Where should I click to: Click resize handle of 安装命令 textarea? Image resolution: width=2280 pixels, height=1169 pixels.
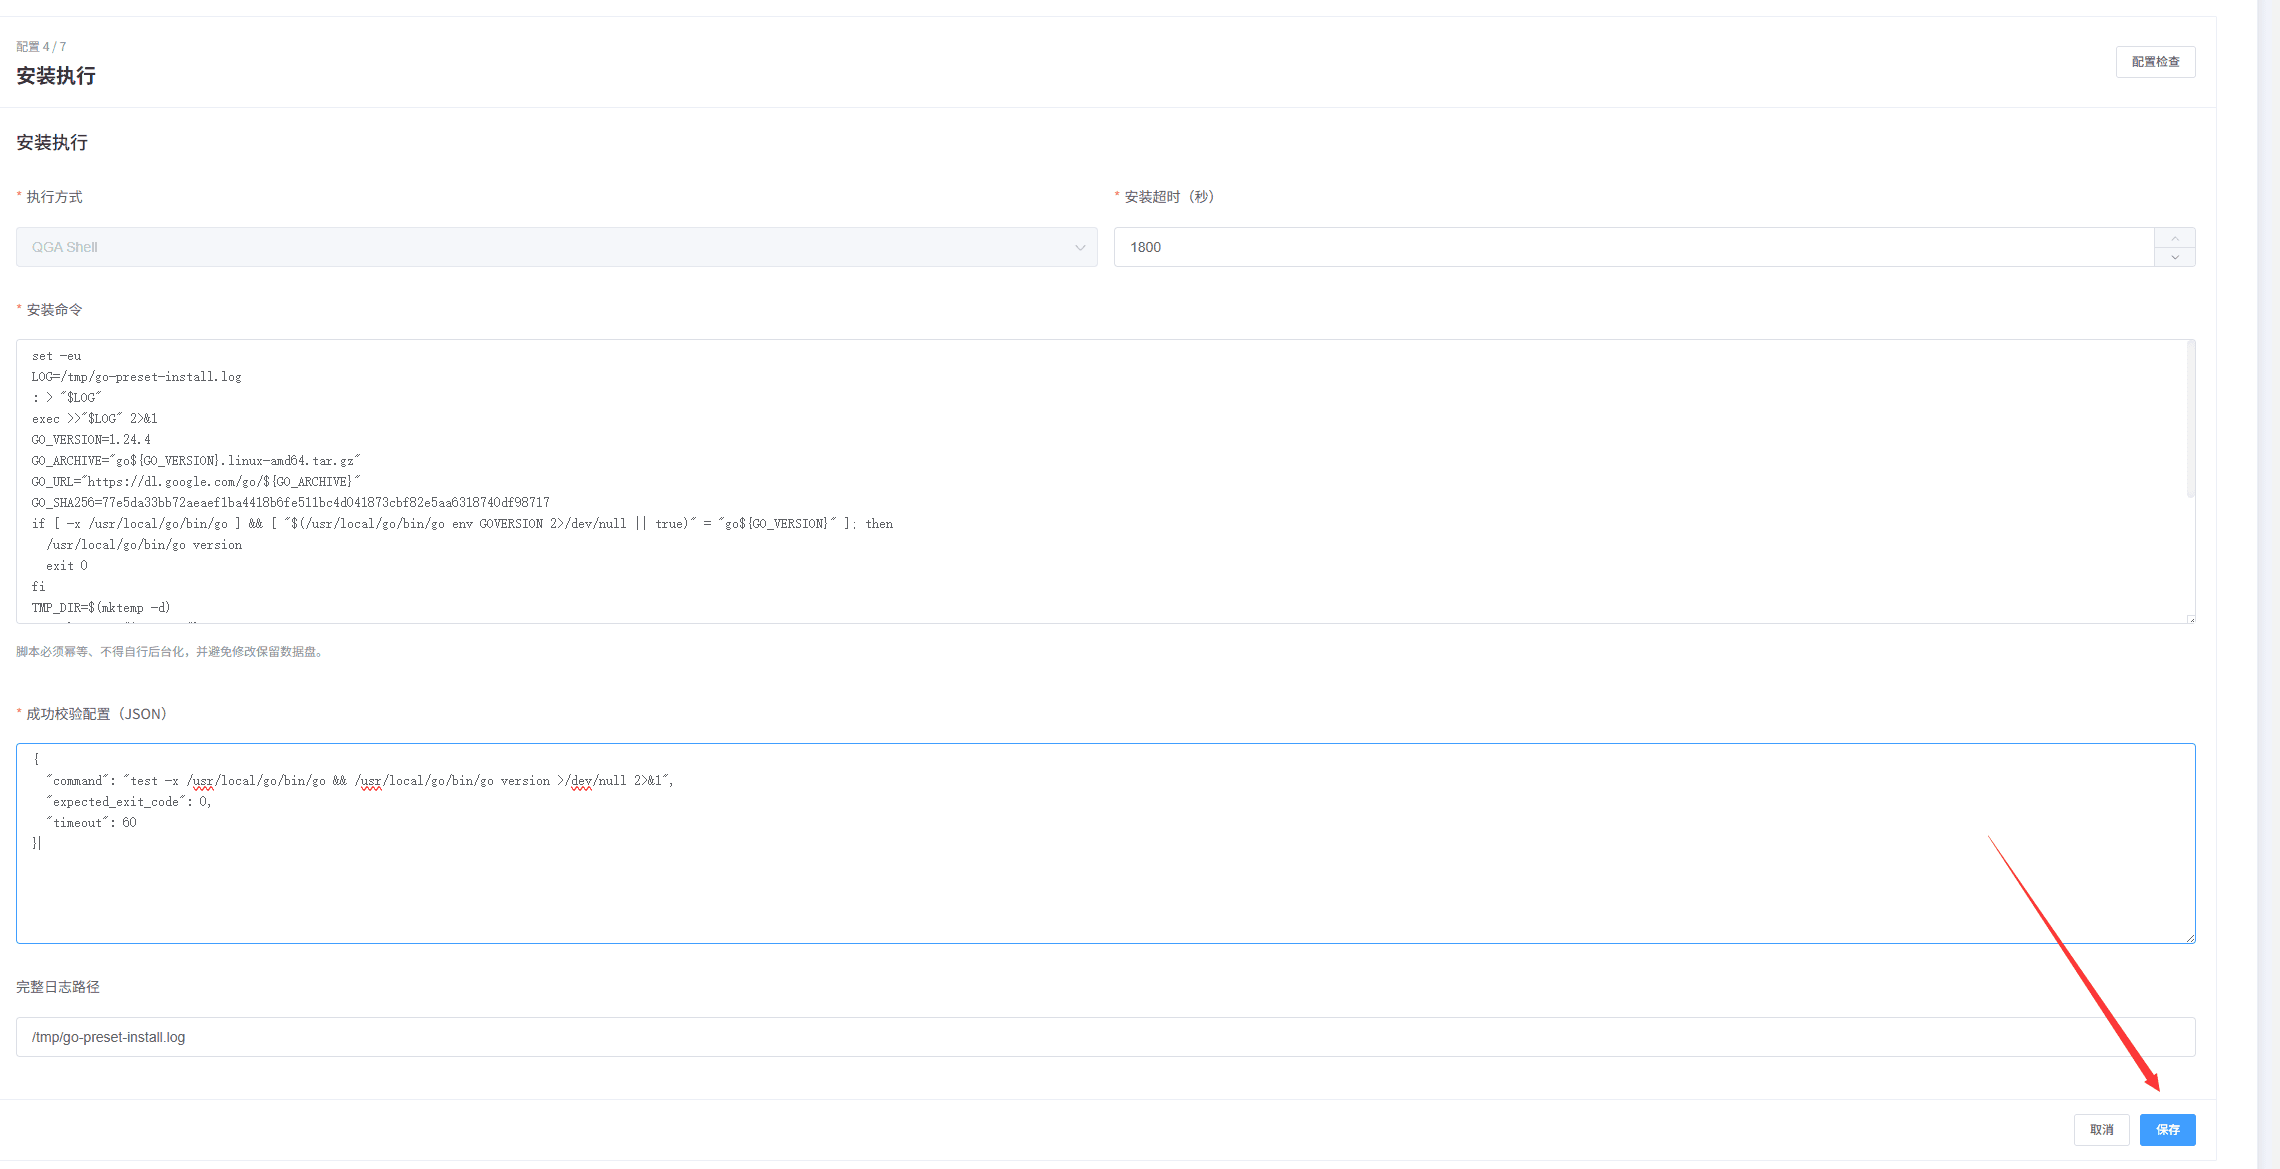click(x=2190, y=619)
